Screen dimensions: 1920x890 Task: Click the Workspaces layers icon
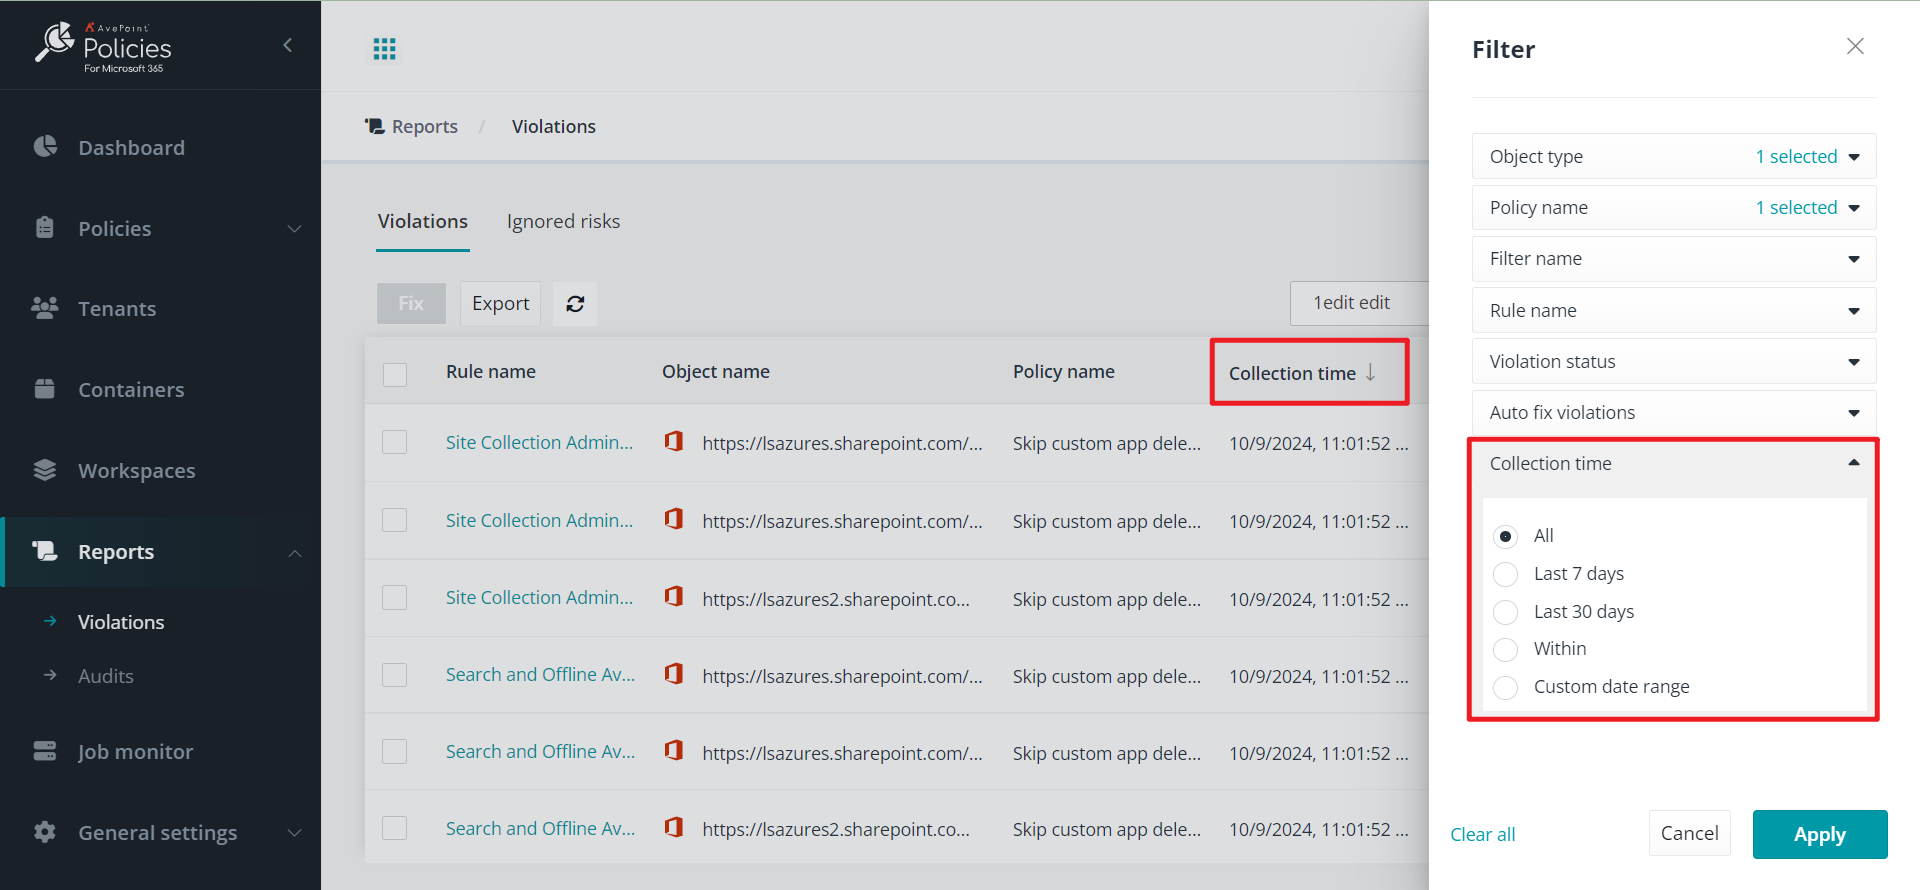45,470
